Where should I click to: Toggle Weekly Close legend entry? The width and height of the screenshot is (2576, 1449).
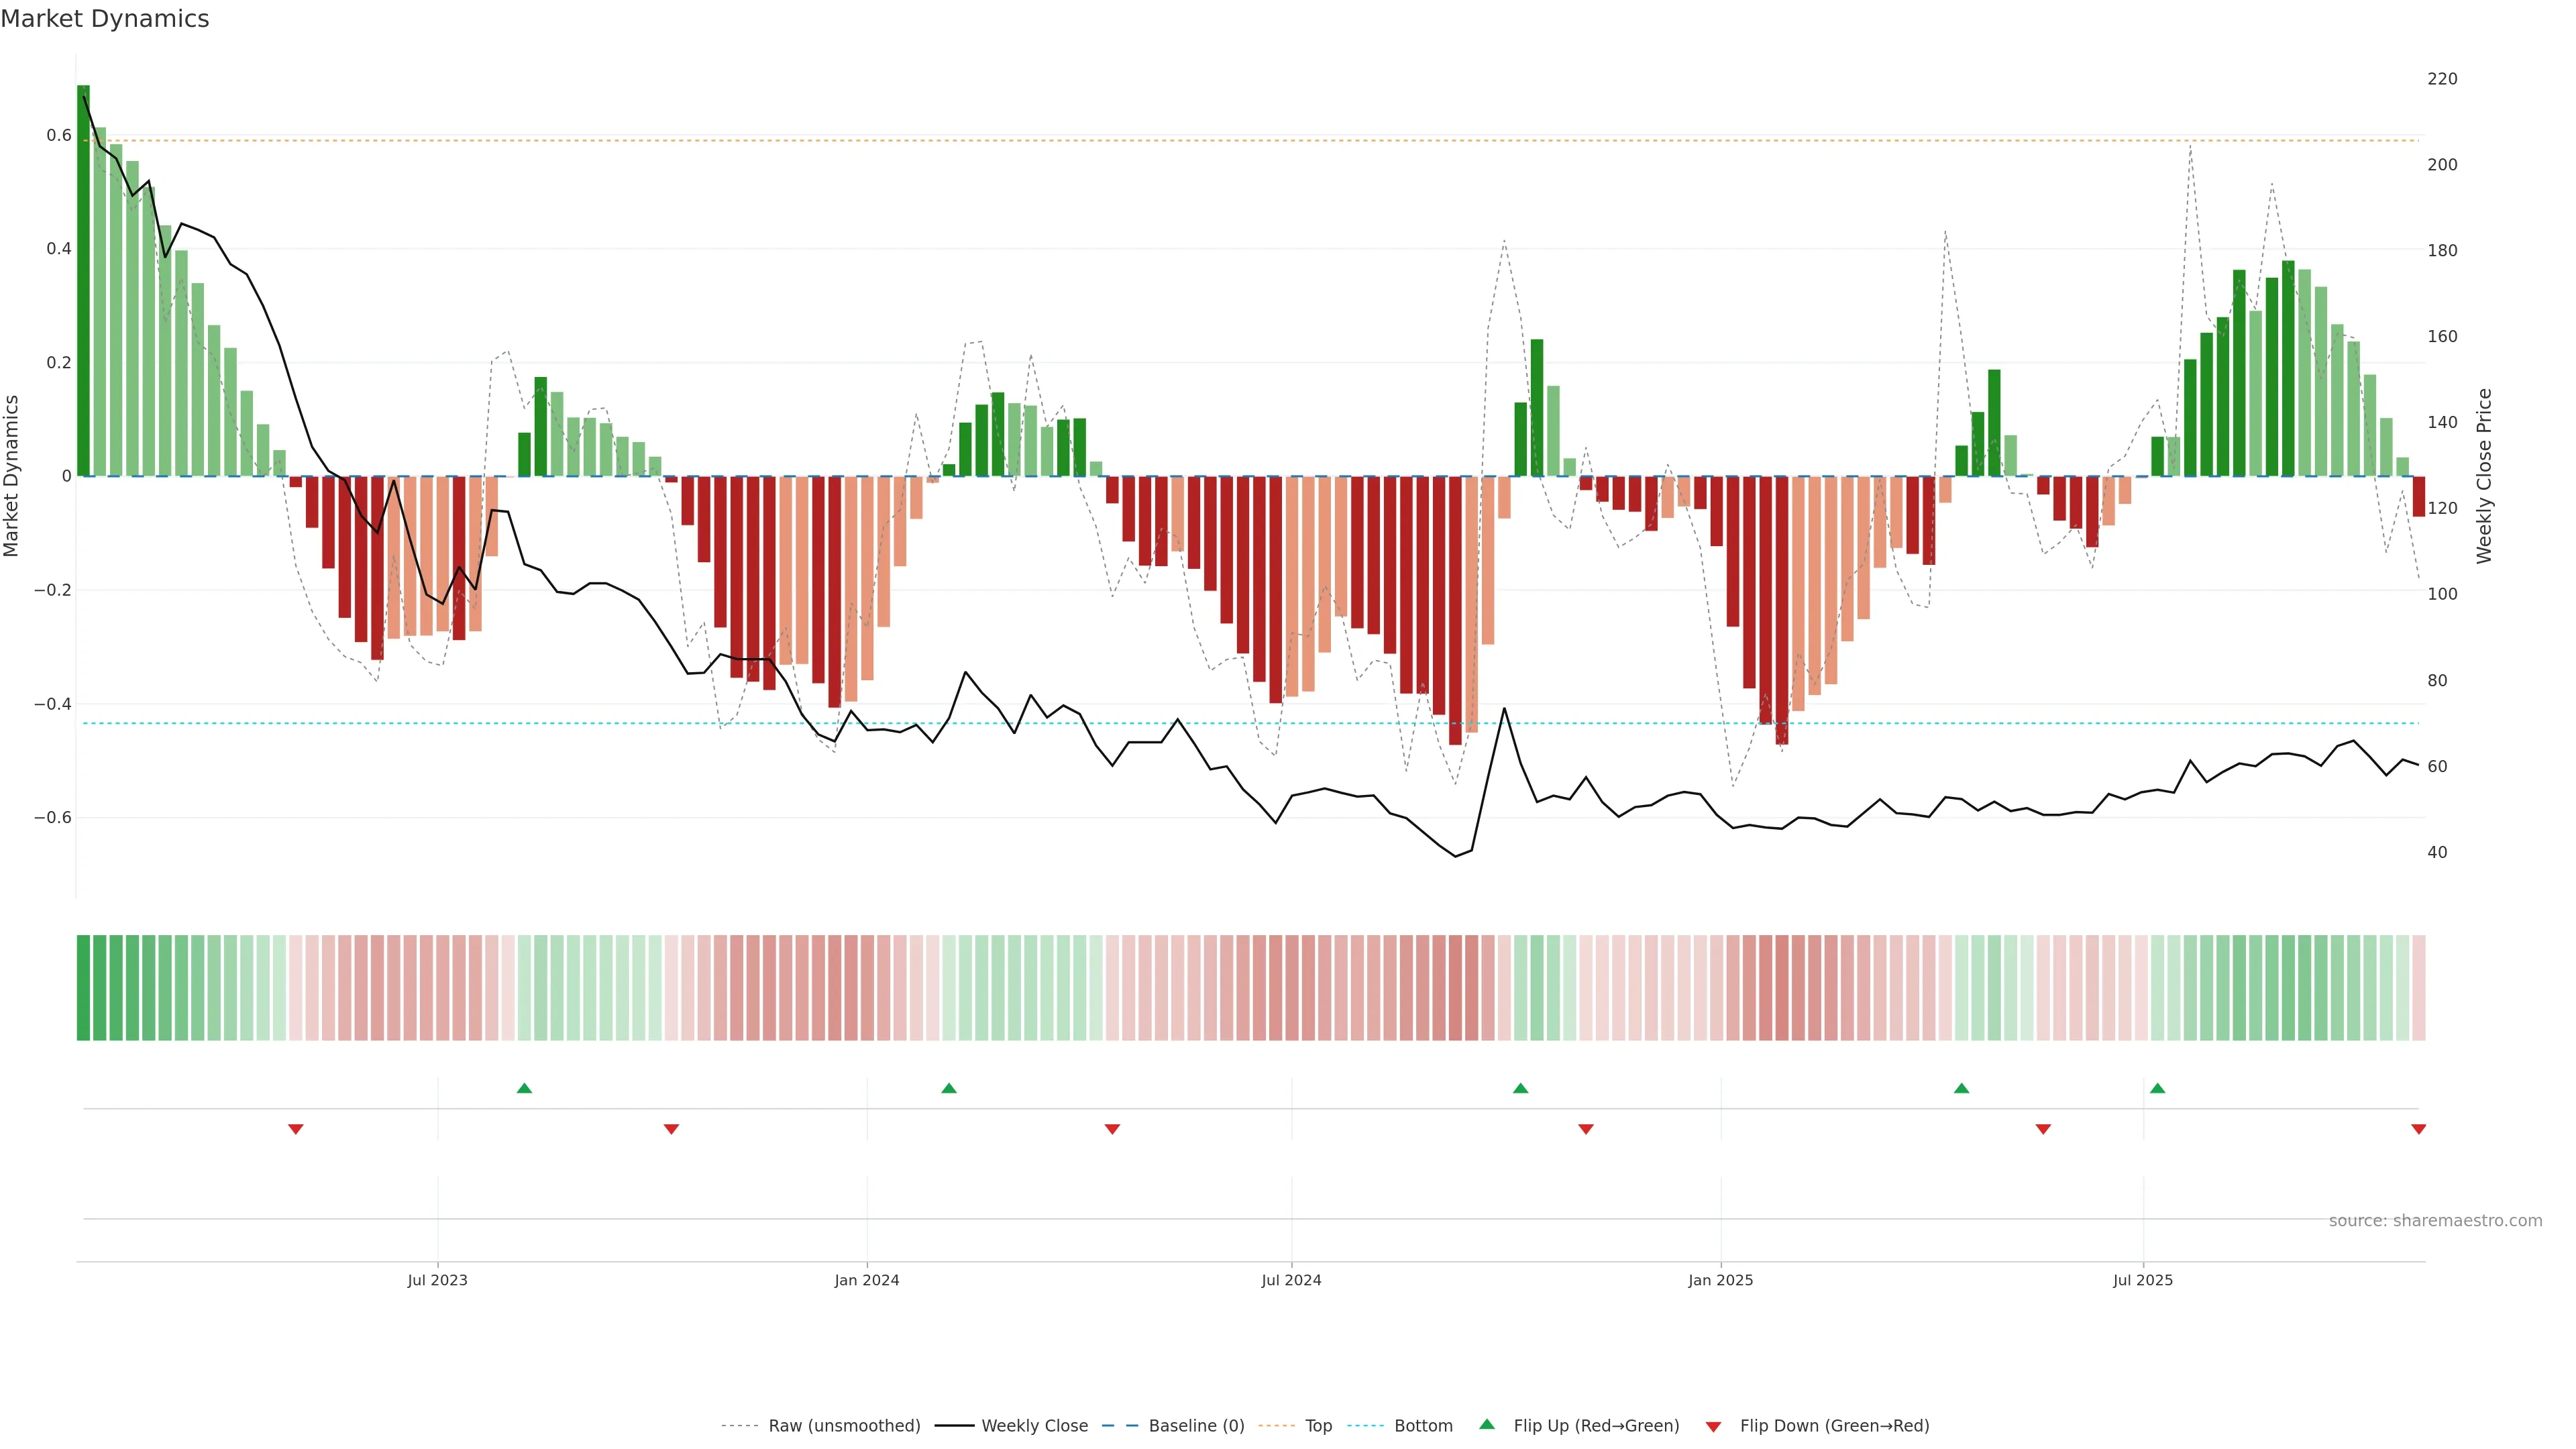point(1034,1426)
